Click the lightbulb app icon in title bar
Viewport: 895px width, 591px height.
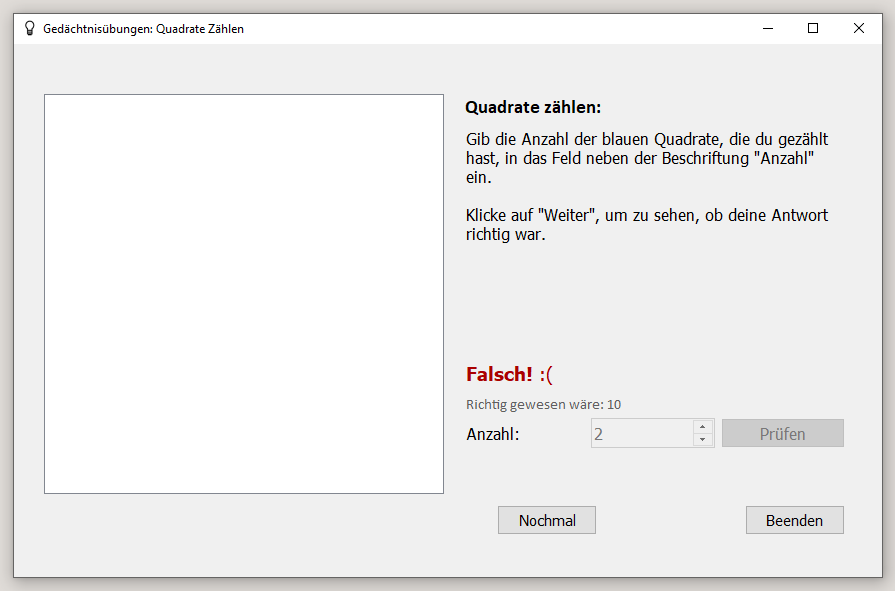pyautogui.click(x=30, y=29)
